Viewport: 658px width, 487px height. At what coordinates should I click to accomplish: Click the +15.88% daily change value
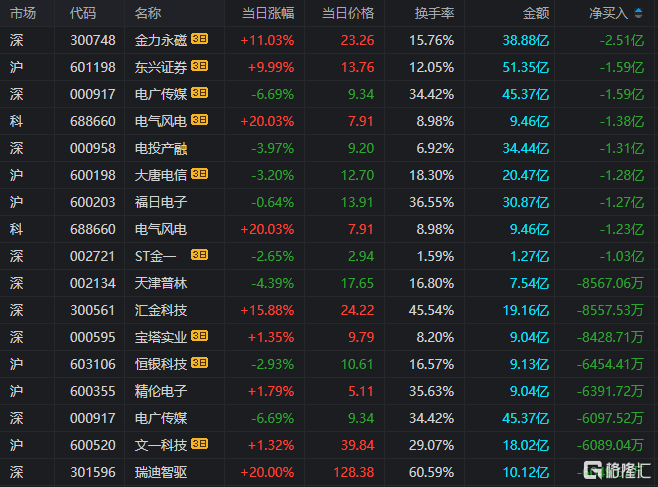(267, 310)
